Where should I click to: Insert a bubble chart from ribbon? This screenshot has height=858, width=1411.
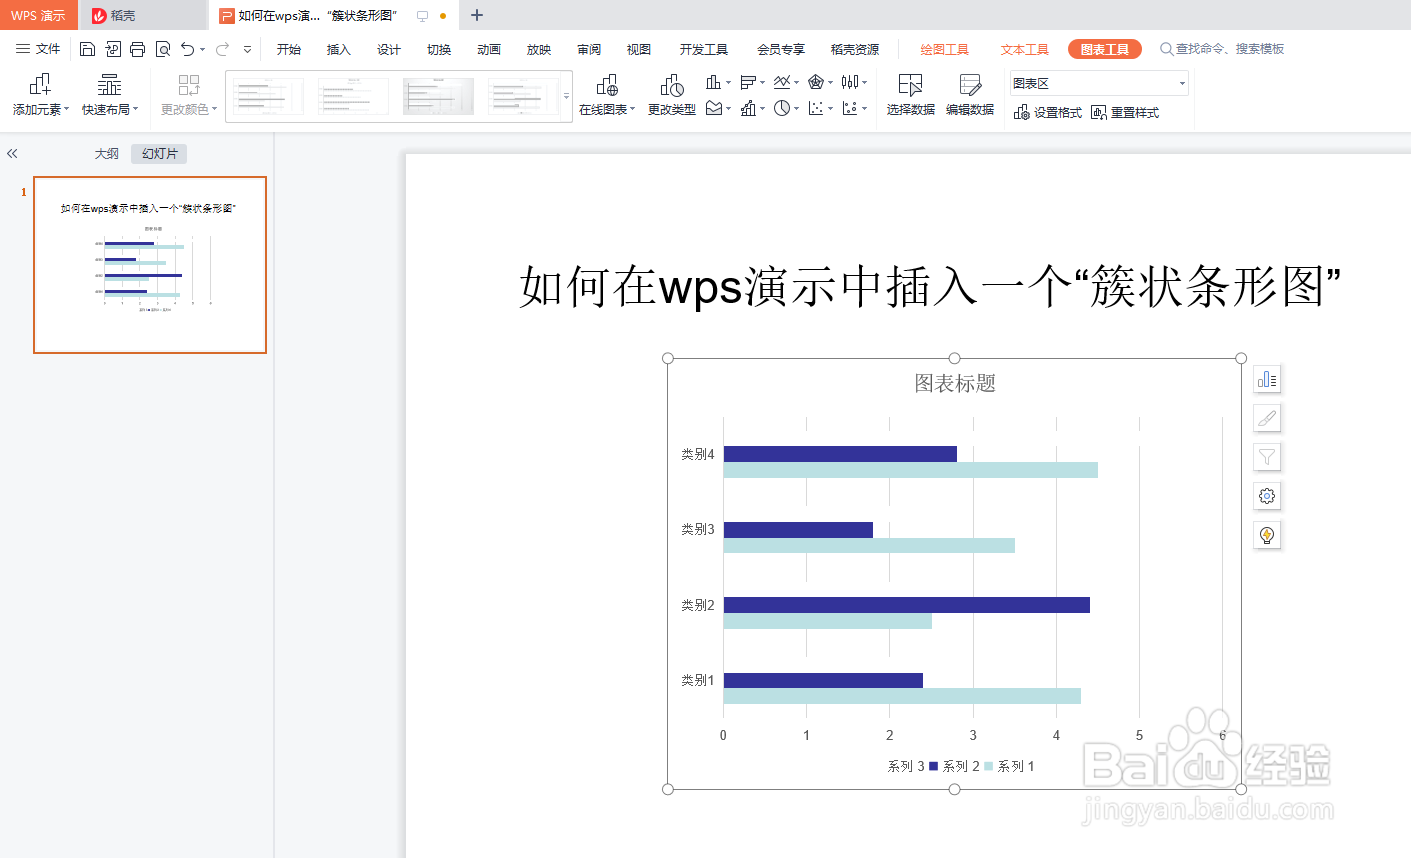pyautogui.click(x=849, y=108)
